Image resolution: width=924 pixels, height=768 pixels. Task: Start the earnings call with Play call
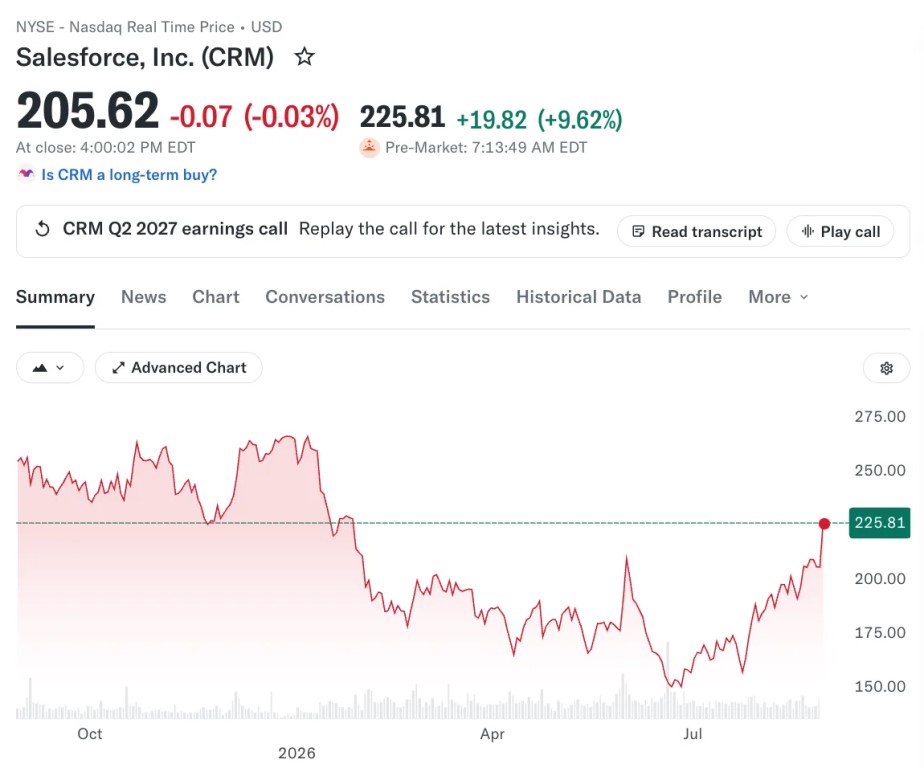840,232
